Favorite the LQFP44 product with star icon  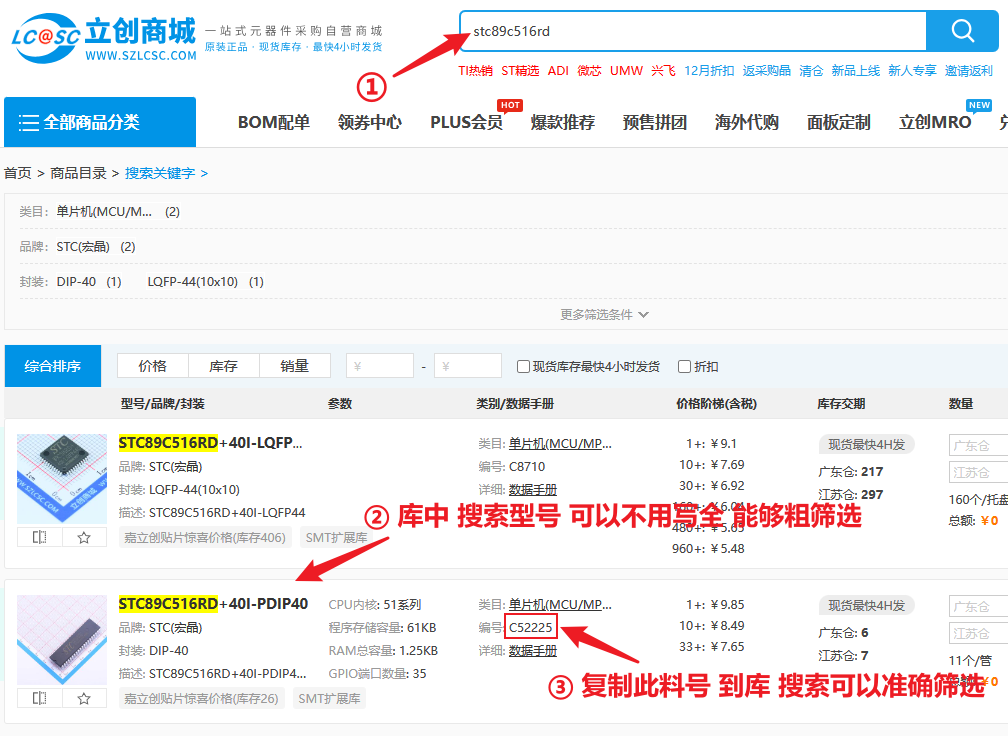coord(84,537)
